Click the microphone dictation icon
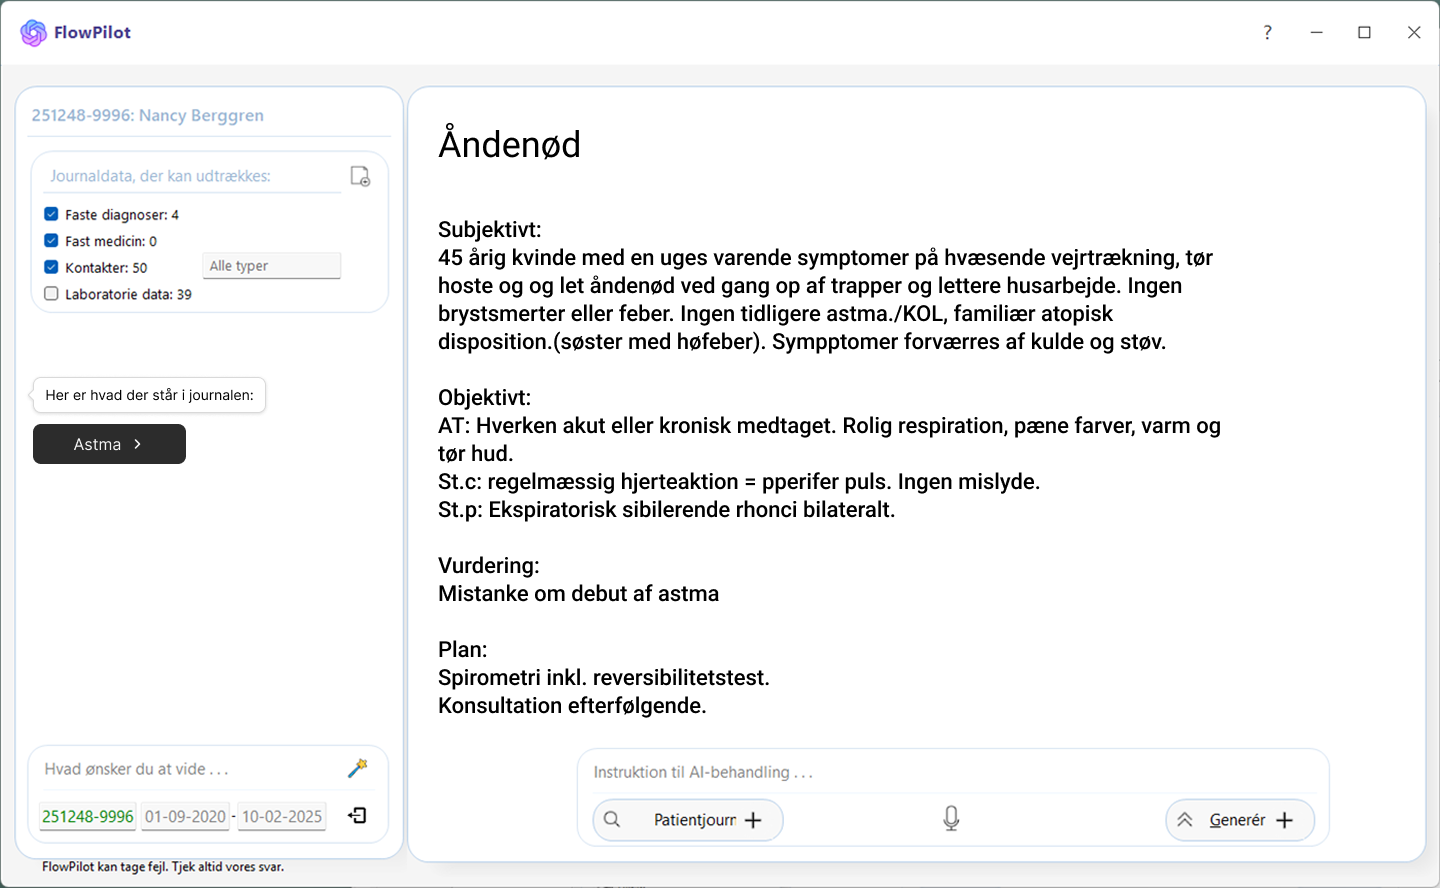The width and height of the screenshot is (1440, 888). coord(951,819)
